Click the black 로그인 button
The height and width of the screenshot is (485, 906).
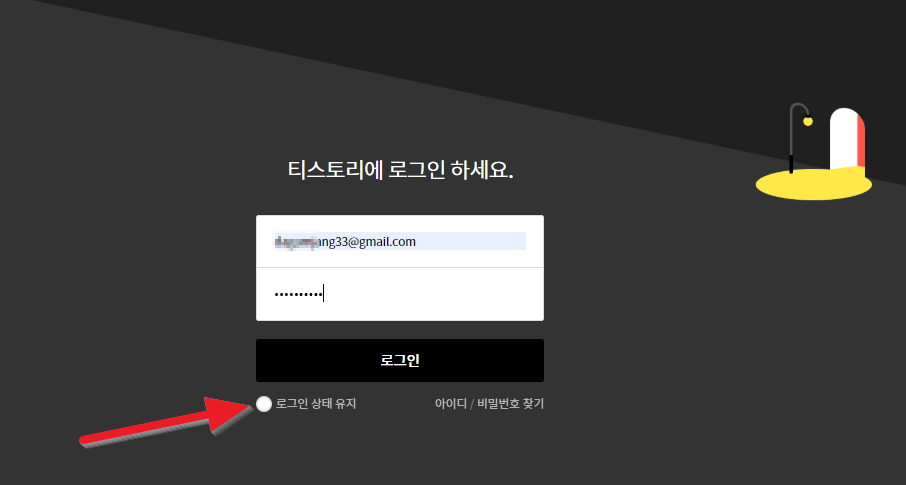tap(400, 360)
